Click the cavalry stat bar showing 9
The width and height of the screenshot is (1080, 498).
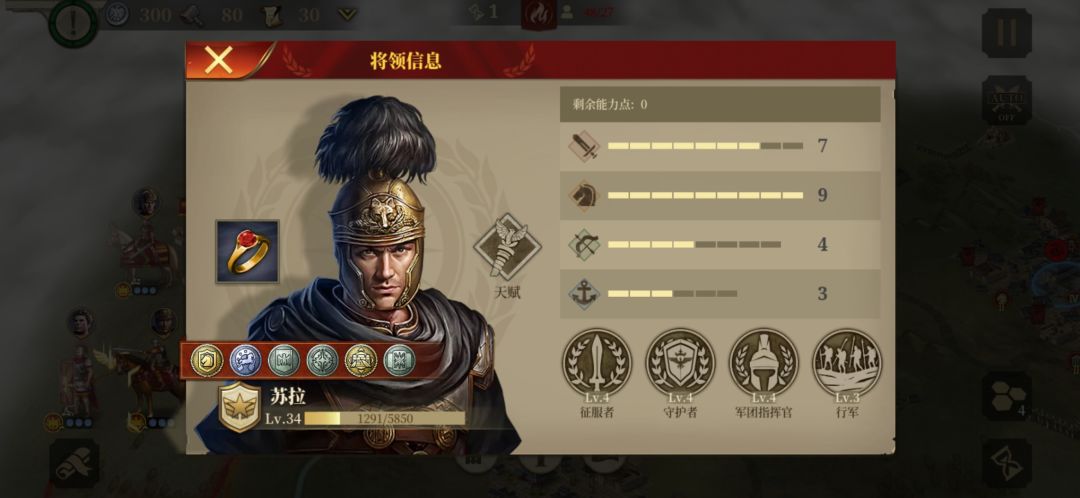coord(705,196)
